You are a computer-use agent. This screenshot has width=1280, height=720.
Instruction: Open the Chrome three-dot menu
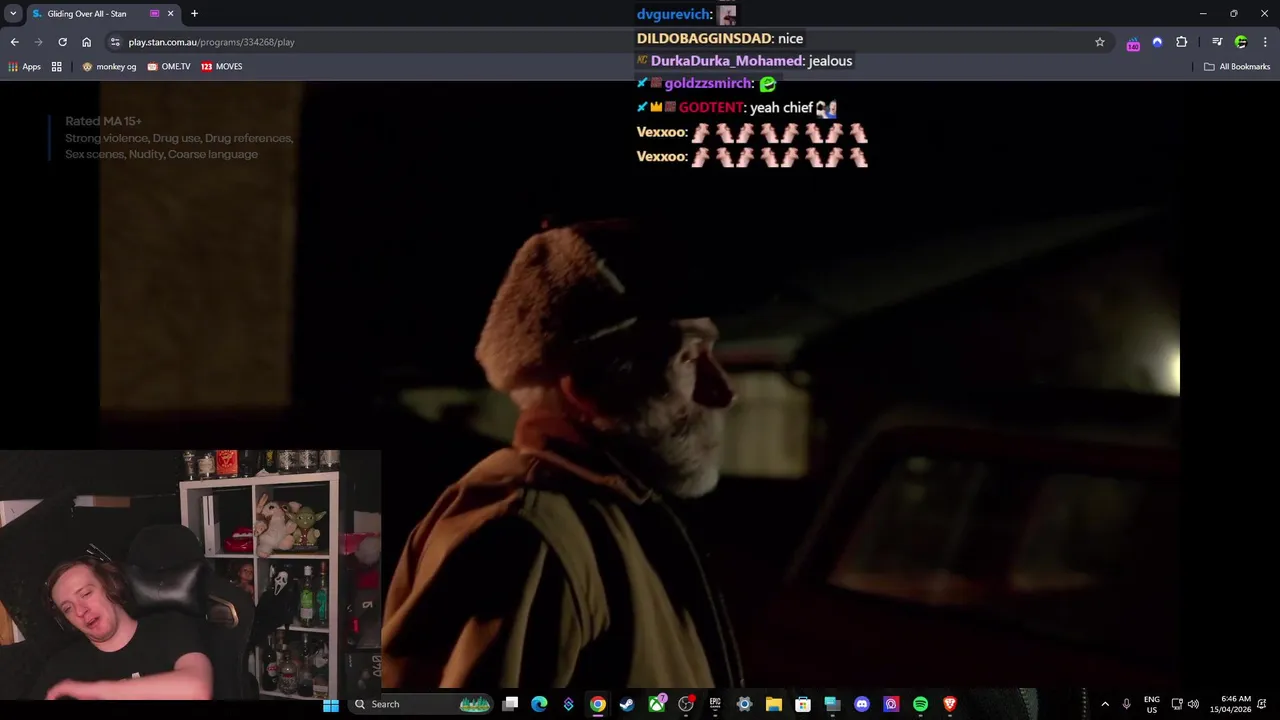coord(1265,42)
